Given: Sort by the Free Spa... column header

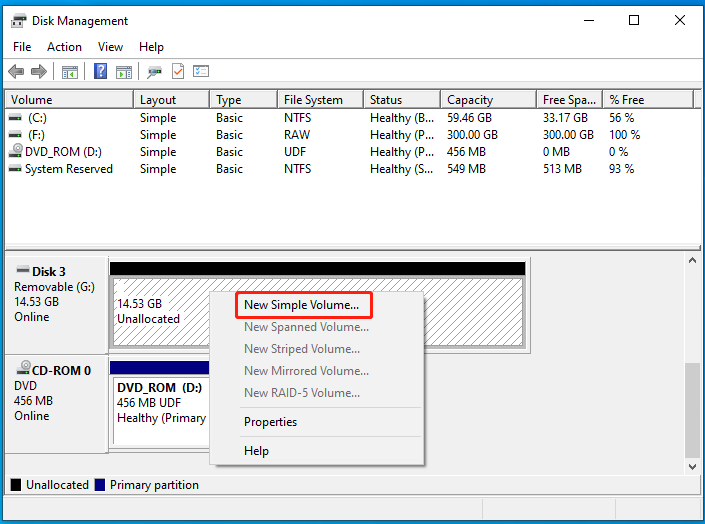Looking at the screenshot, I should (x=569, y=99).
